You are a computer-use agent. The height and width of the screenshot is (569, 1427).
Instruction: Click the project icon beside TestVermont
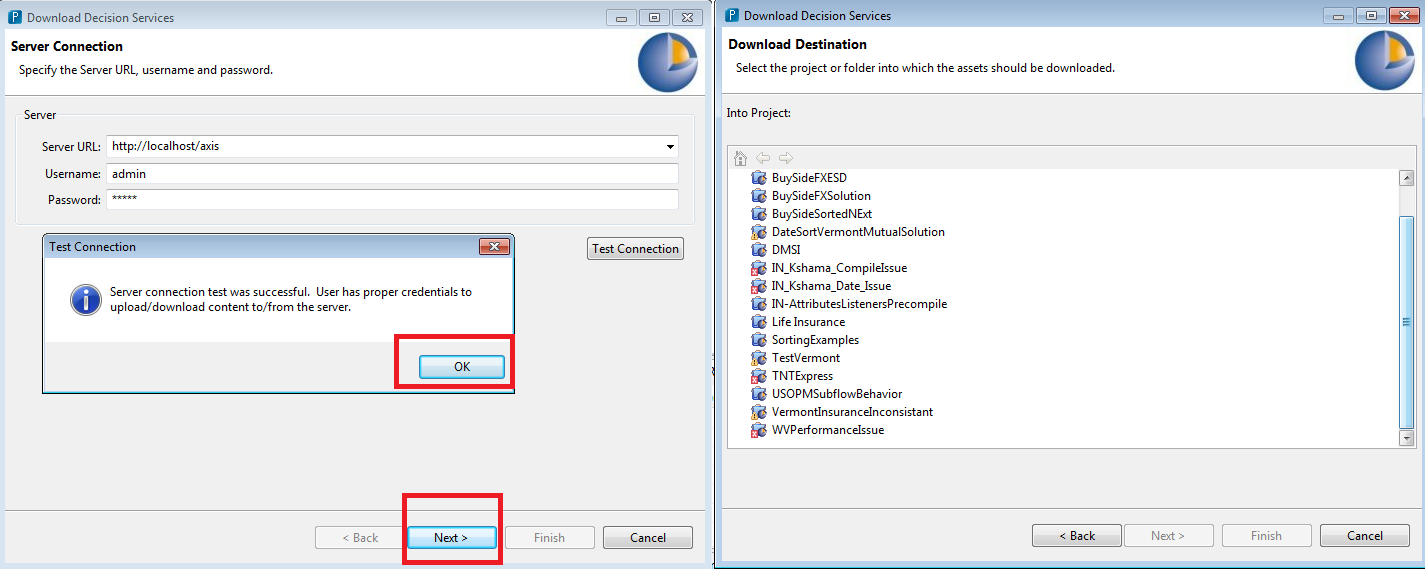pyautogui.click(x=759, y=358)
